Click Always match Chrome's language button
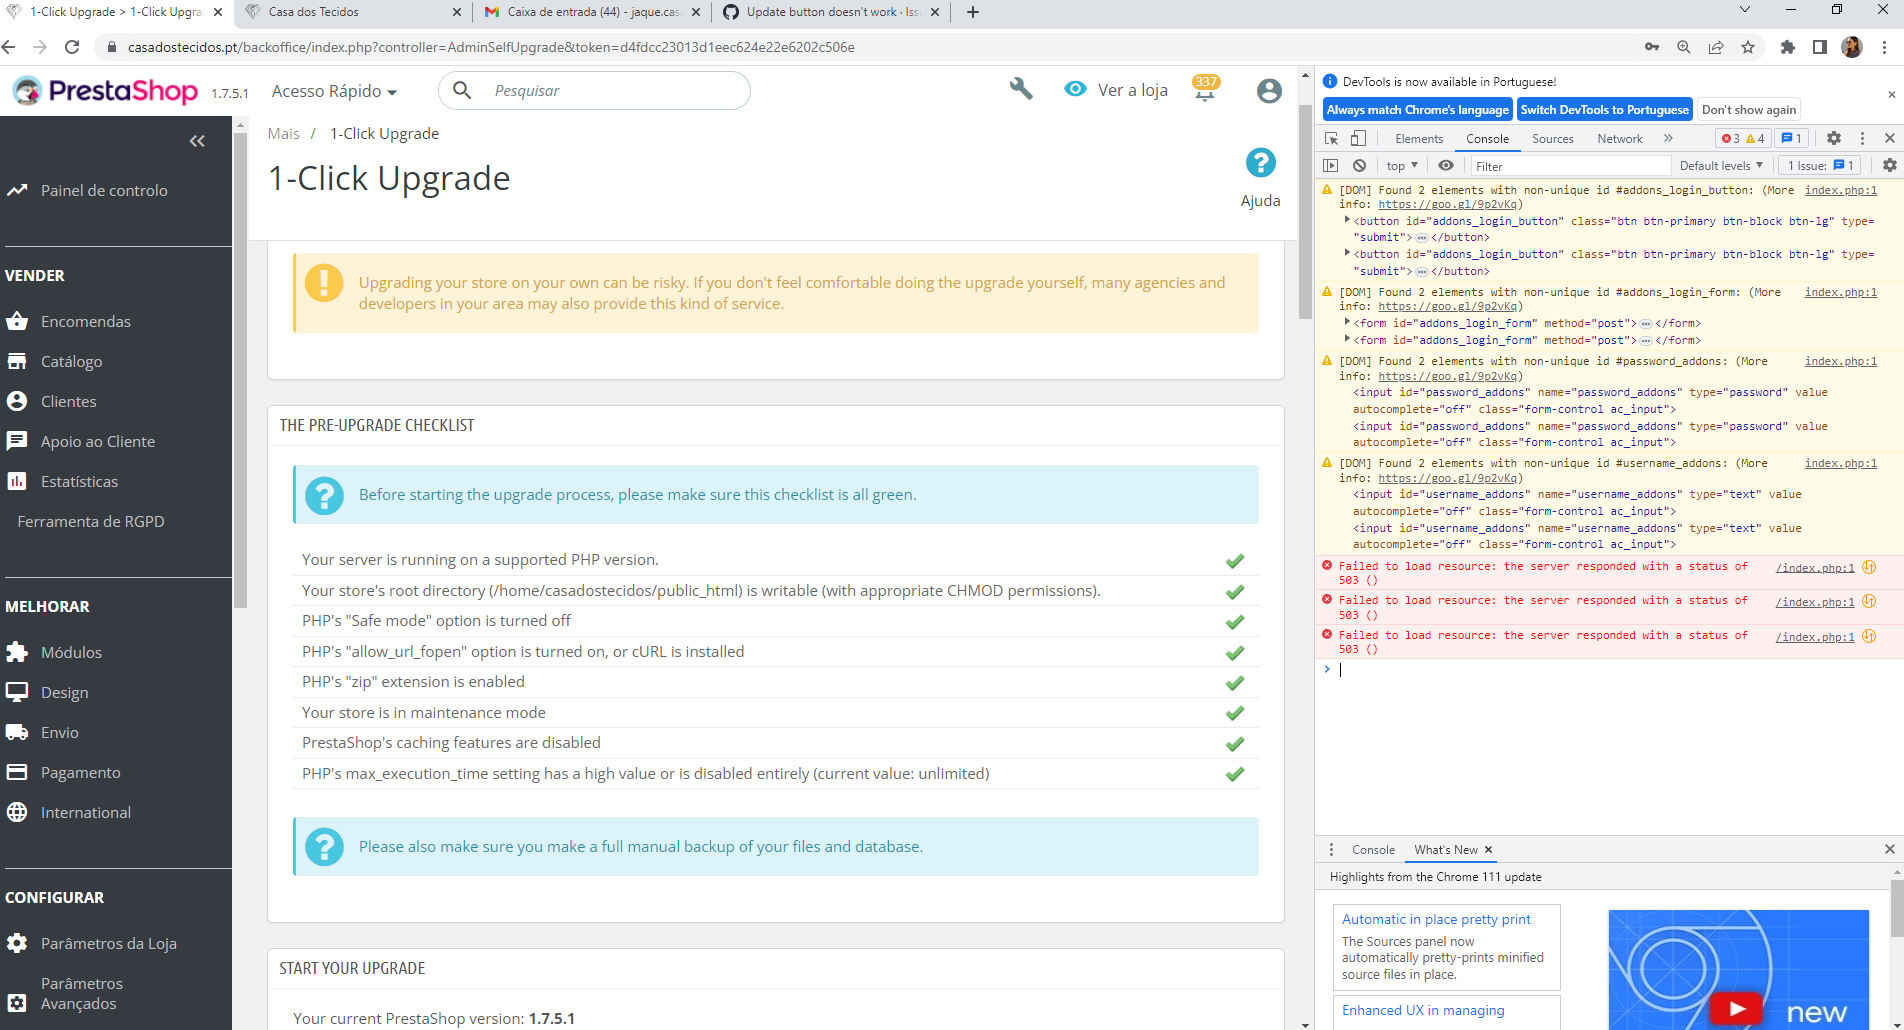This screenshot has width=1904, height=1030. click(1417, 110)
